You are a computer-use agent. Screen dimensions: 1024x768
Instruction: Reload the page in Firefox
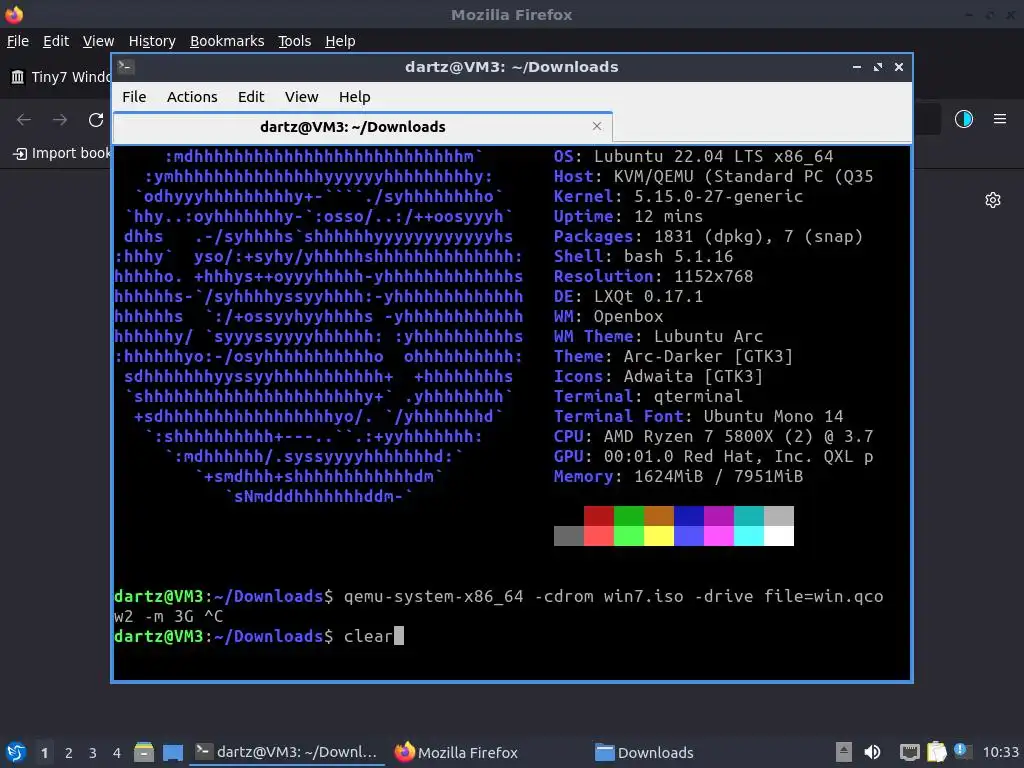pyautogui.click(x=96, y=120)
